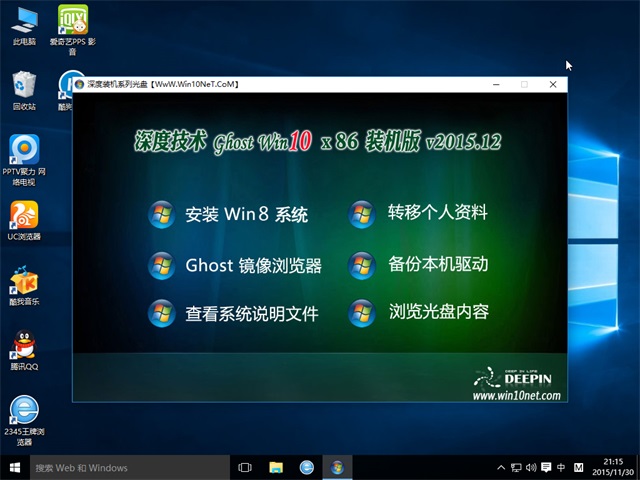Select 查看系统说明文件 entry
Viewport: 640px width, 480px height.
[251, 314]
